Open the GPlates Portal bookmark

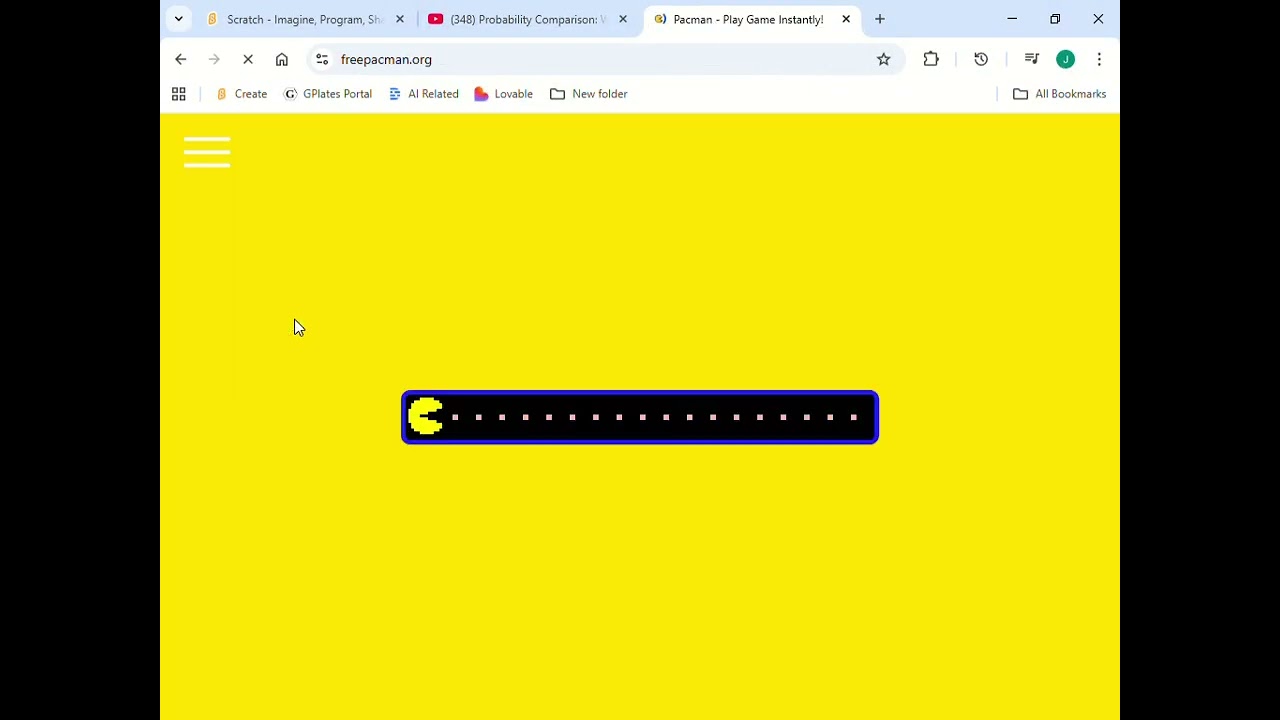click(x=328, y=94)
